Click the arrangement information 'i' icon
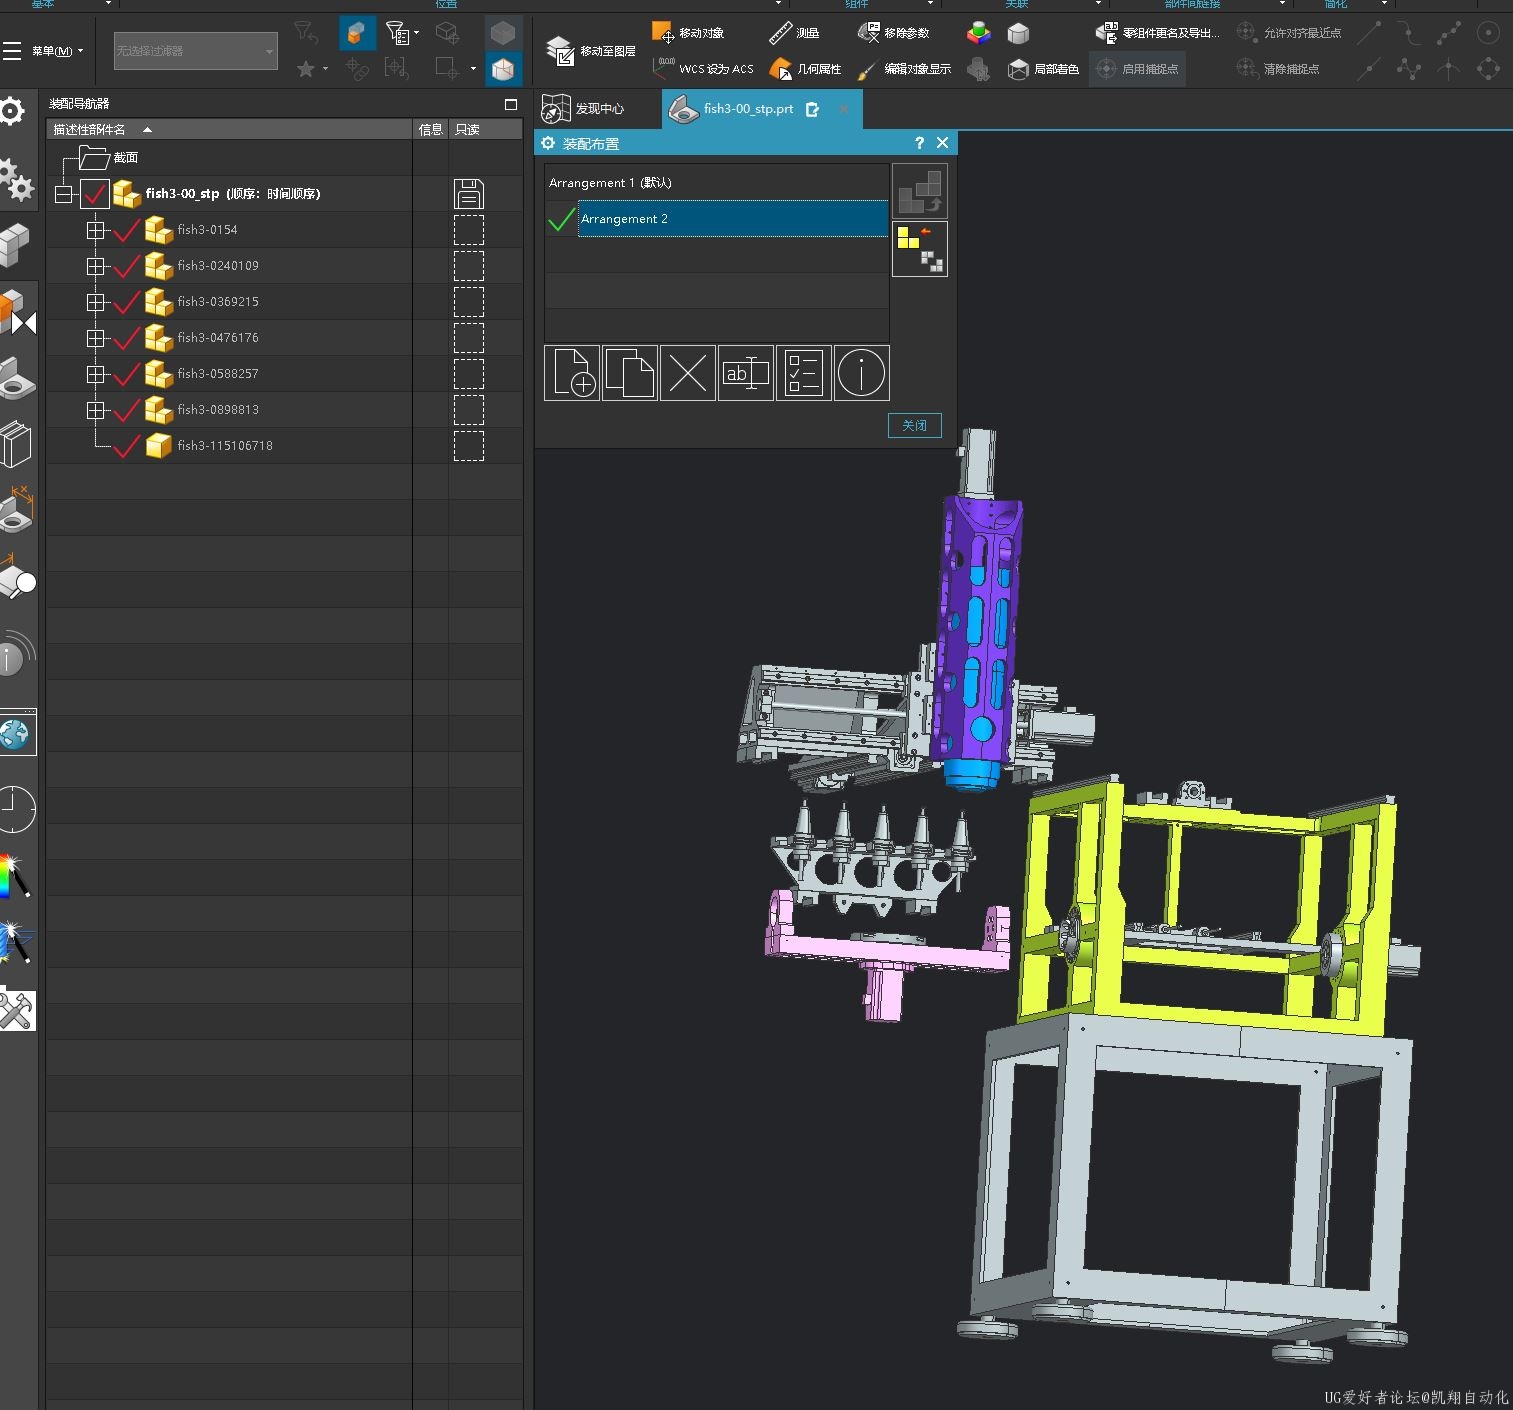 tap(862, 373)
